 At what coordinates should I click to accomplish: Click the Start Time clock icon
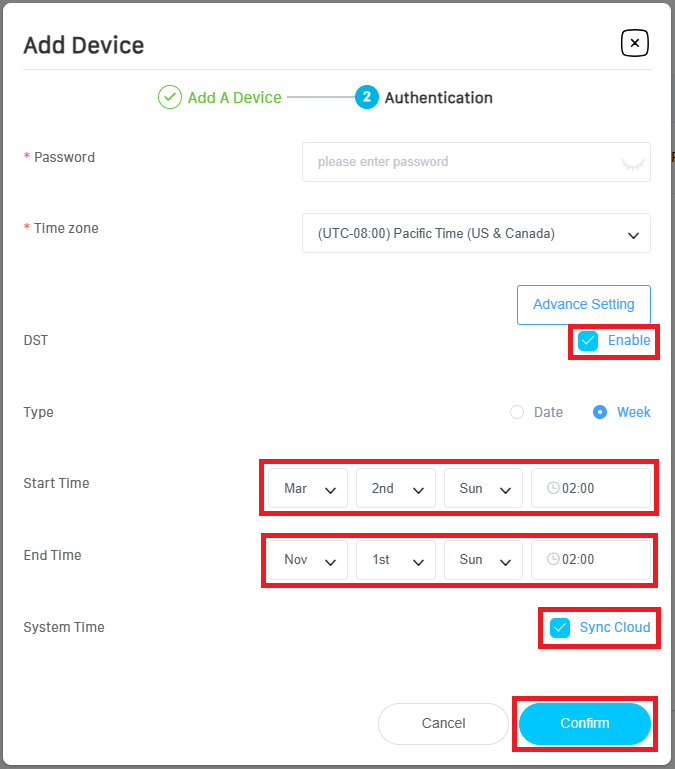(554, 489)
